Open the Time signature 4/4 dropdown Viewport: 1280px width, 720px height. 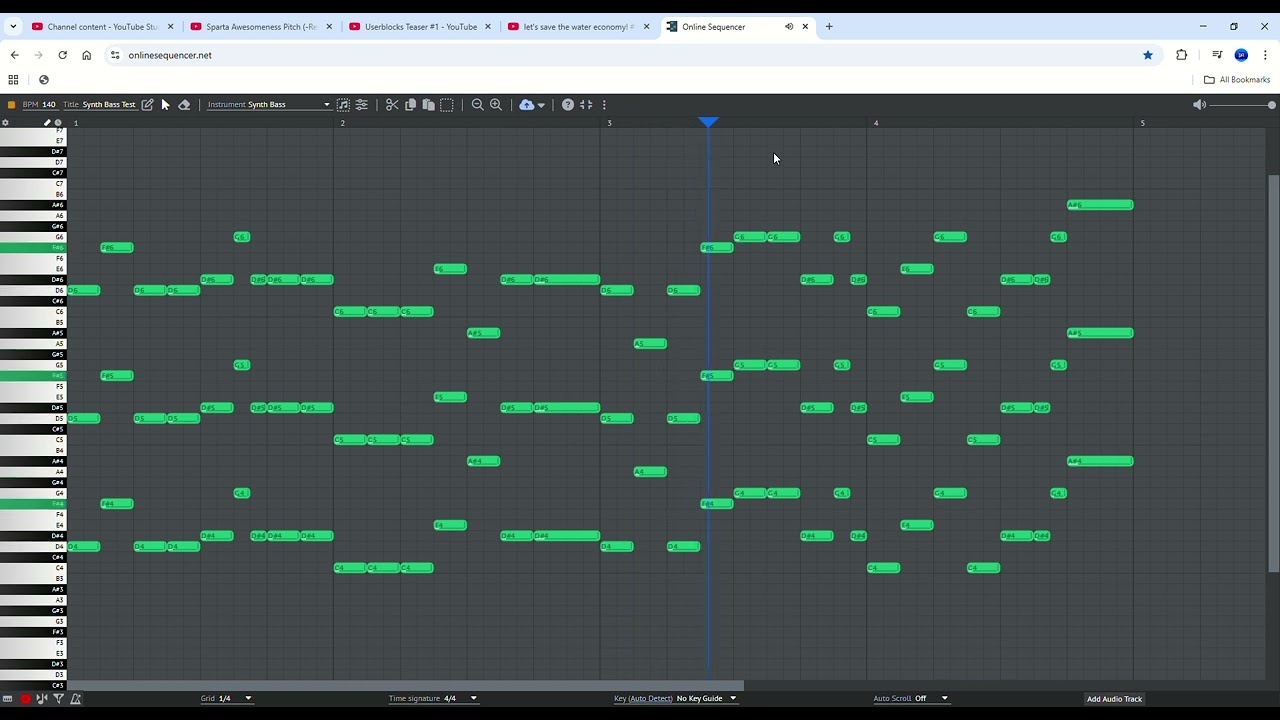(x=433, y=698)
